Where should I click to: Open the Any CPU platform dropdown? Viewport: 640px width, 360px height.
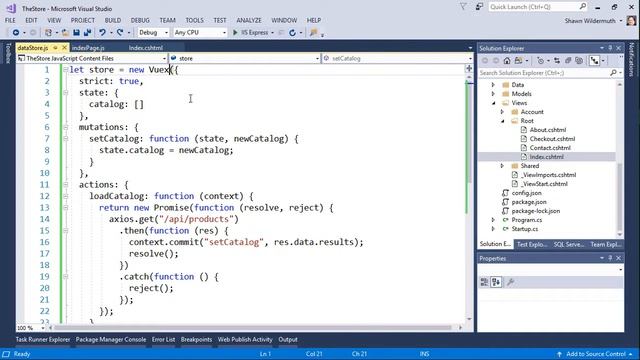point(200,33)
